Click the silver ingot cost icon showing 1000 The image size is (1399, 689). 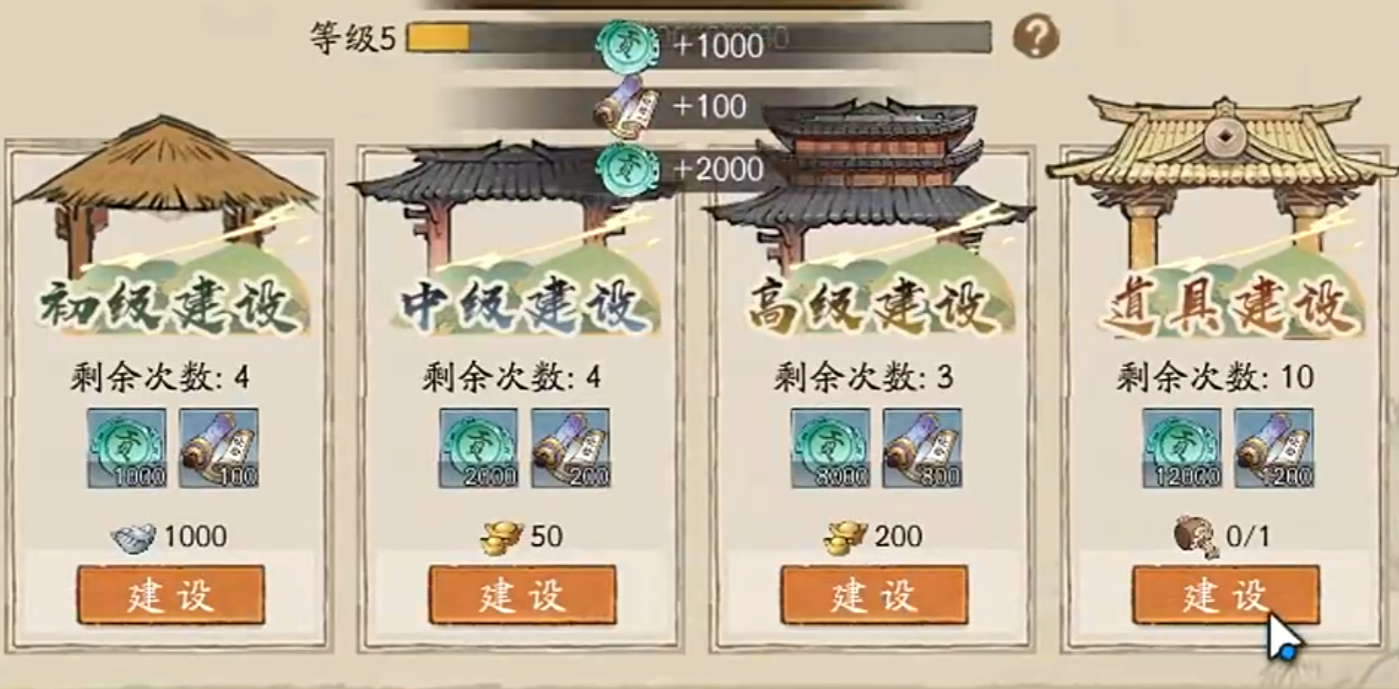[x=135, y=538]
